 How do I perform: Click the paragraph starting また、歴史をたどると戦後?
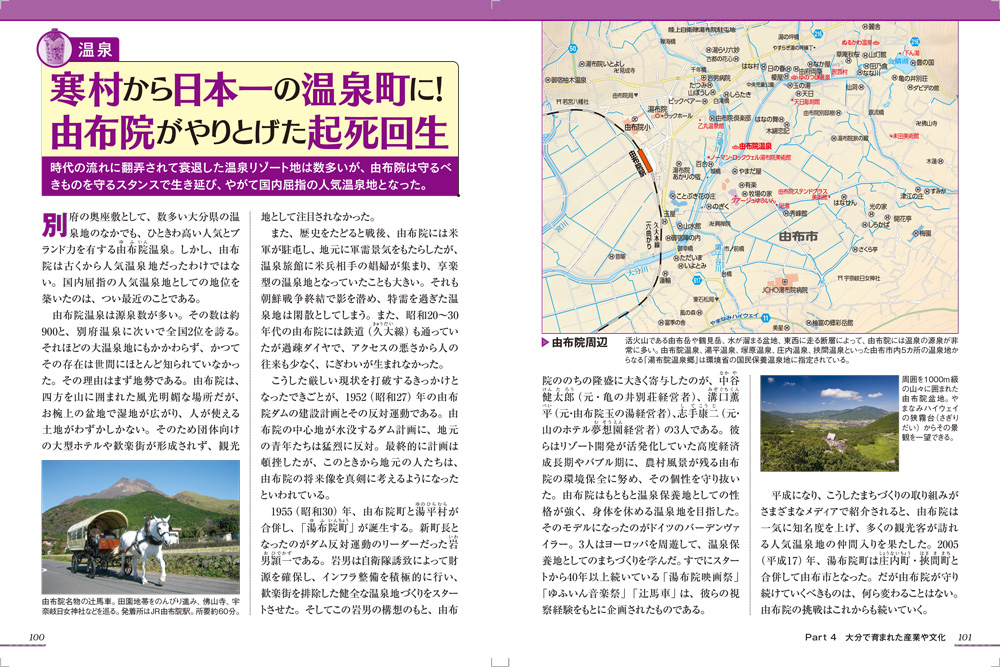pos(360,298)
